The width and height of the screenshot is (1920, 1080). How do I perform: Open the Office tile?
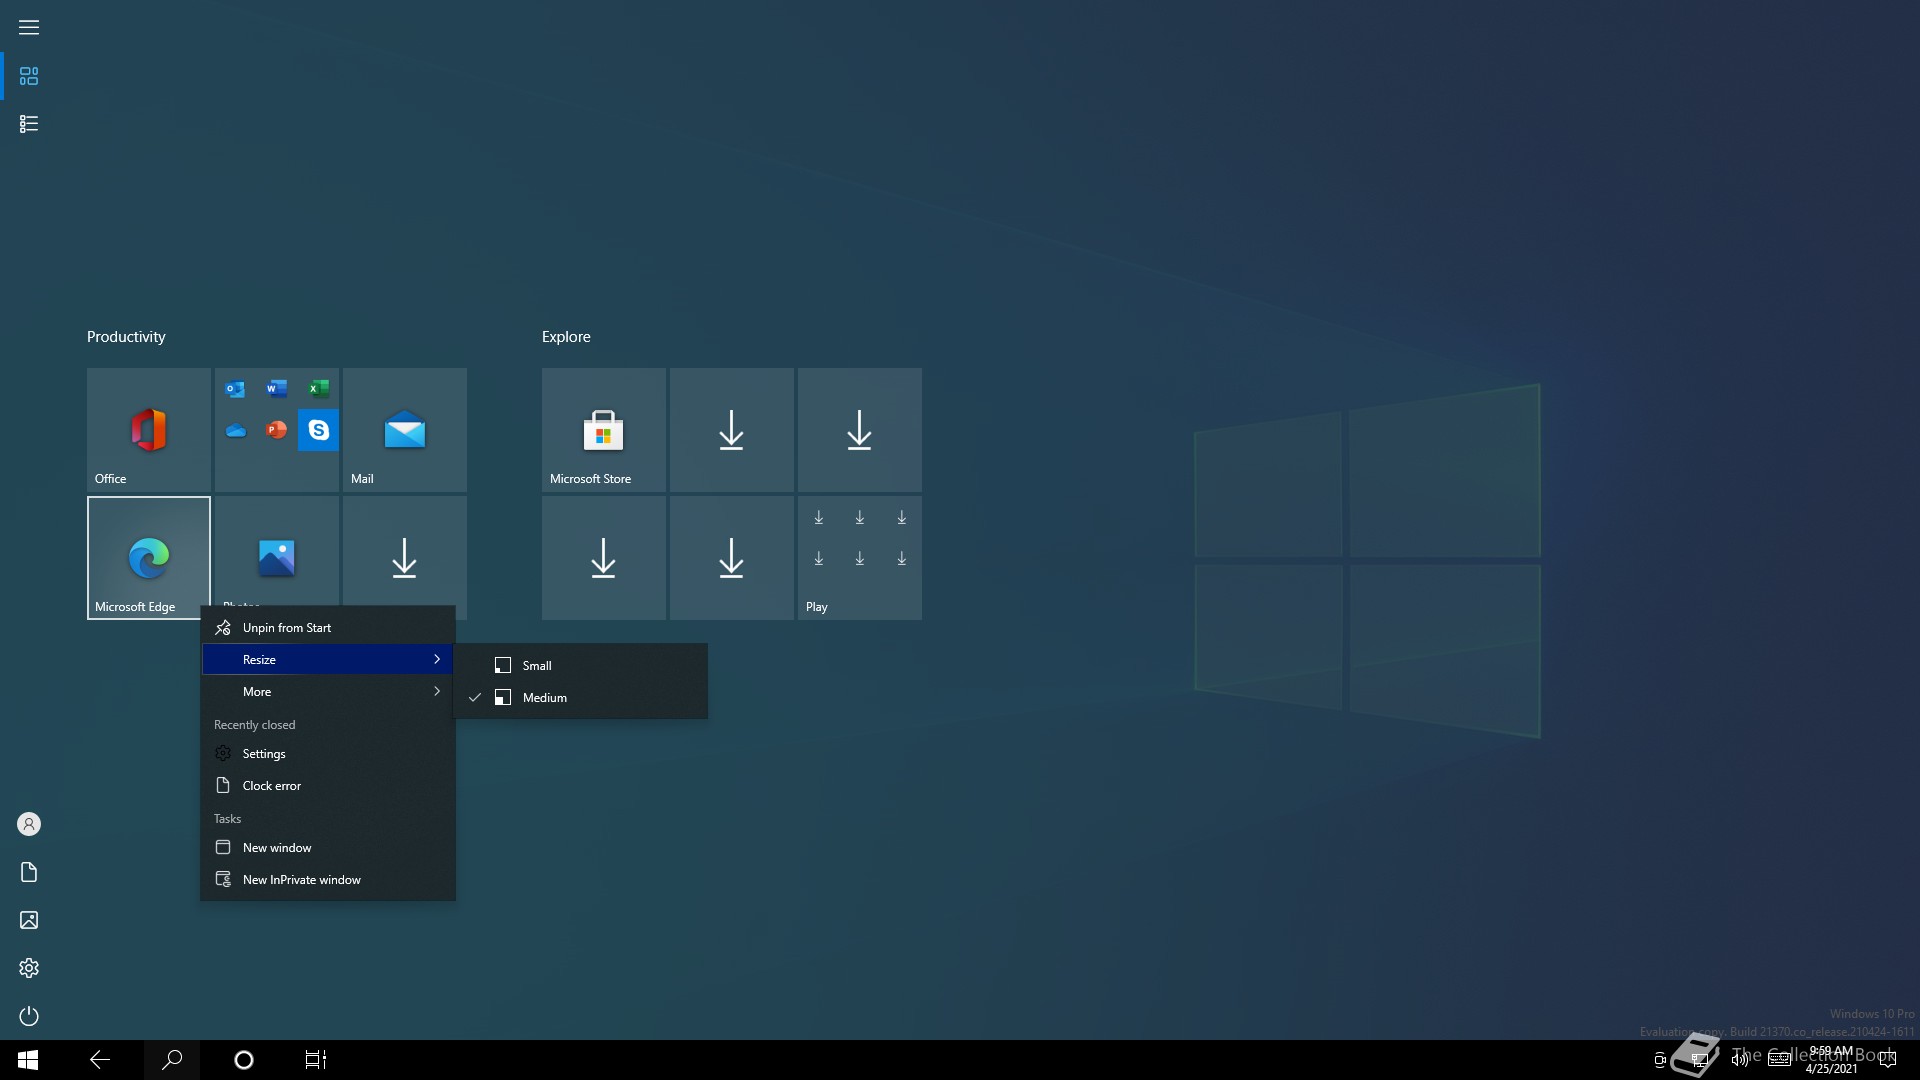pyautogui.click(x=148, y=430)
